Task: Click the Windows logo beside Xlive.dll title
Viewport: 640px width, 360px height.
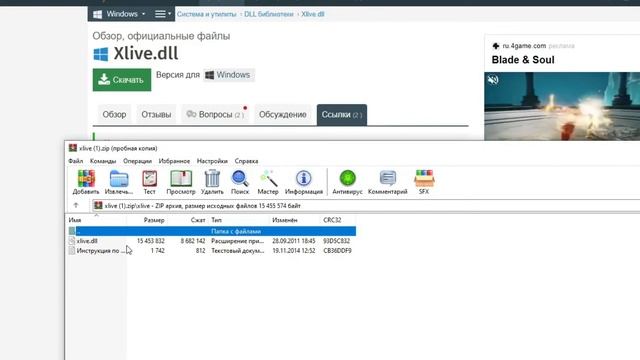Action: 101,54
